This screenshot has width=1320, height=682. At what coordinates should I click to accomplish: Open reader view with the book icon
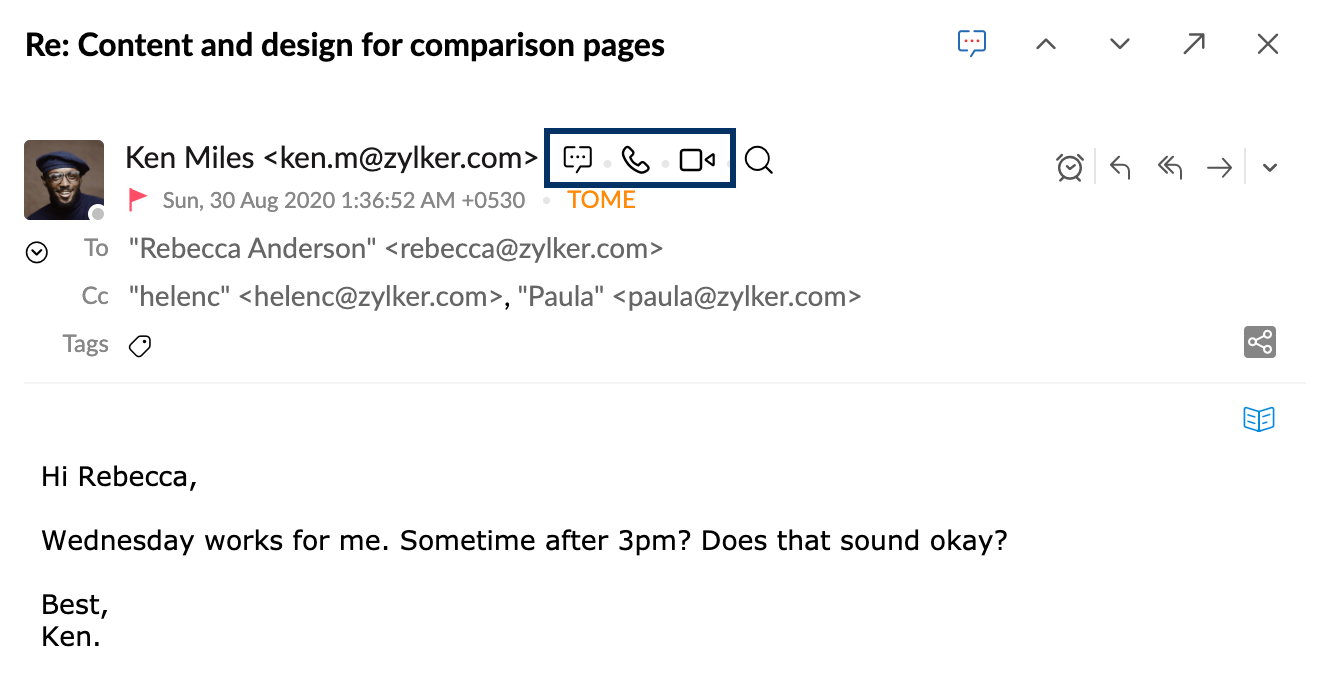(x=1260, y=419)
